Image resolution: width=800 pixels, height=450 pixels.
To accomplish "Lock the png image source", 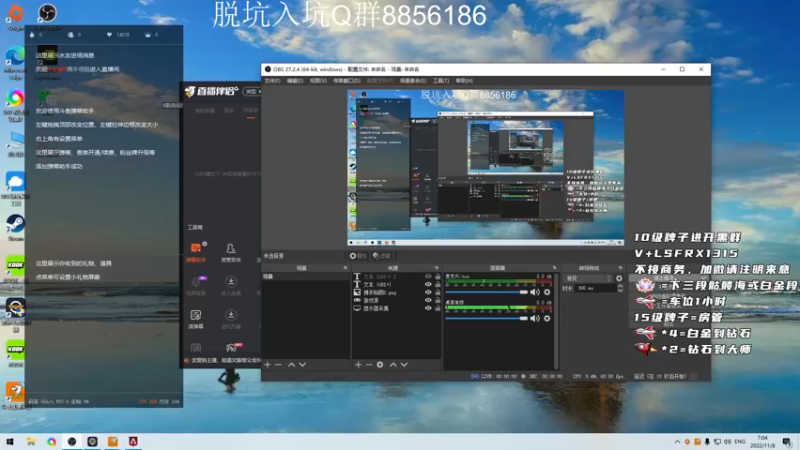I will tap(437, 292).
